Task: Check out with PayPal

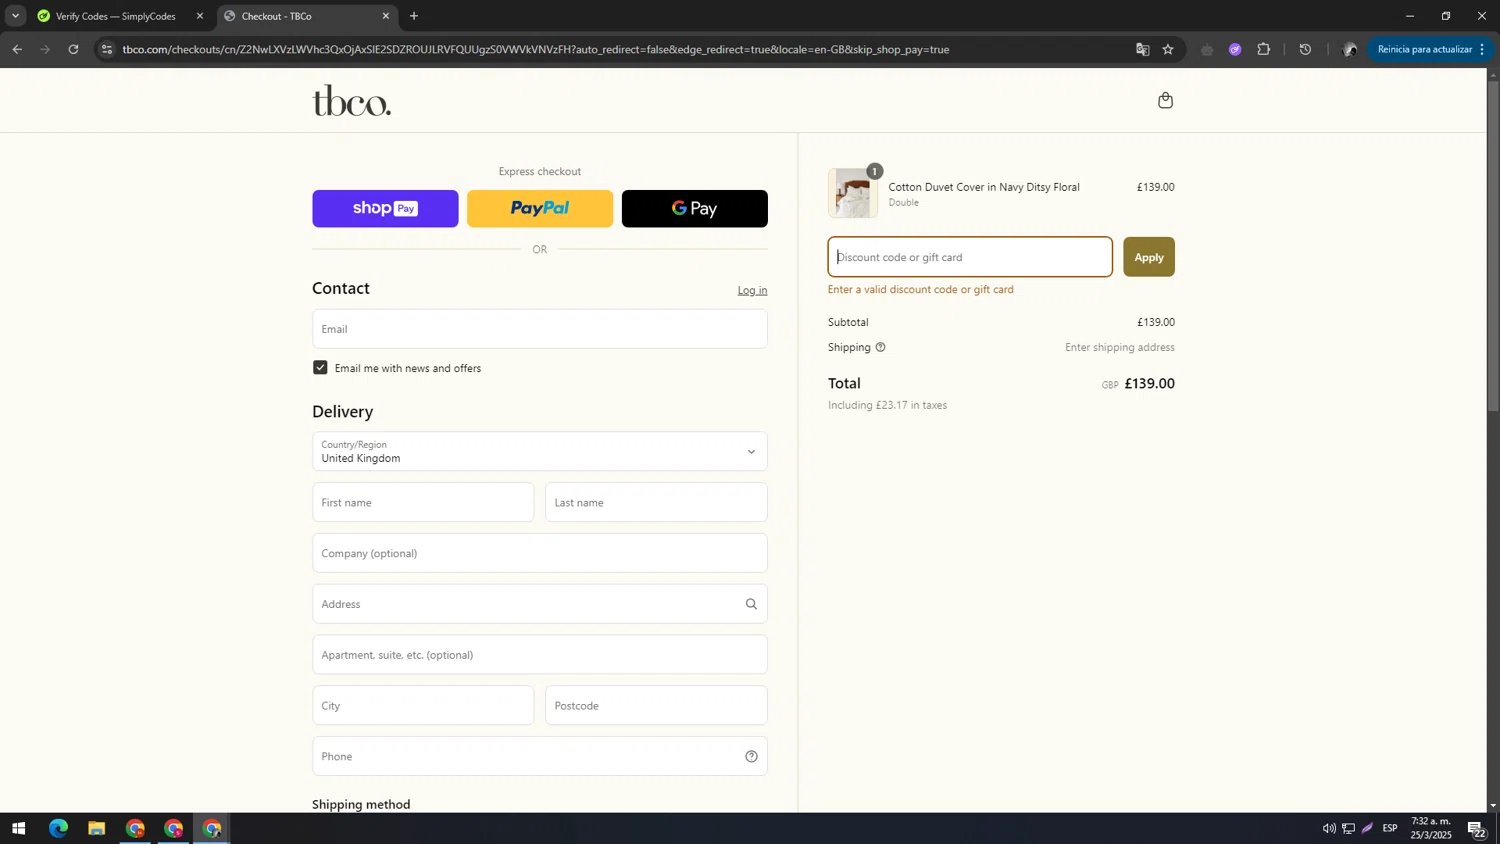Action: [x=540, y=208]
